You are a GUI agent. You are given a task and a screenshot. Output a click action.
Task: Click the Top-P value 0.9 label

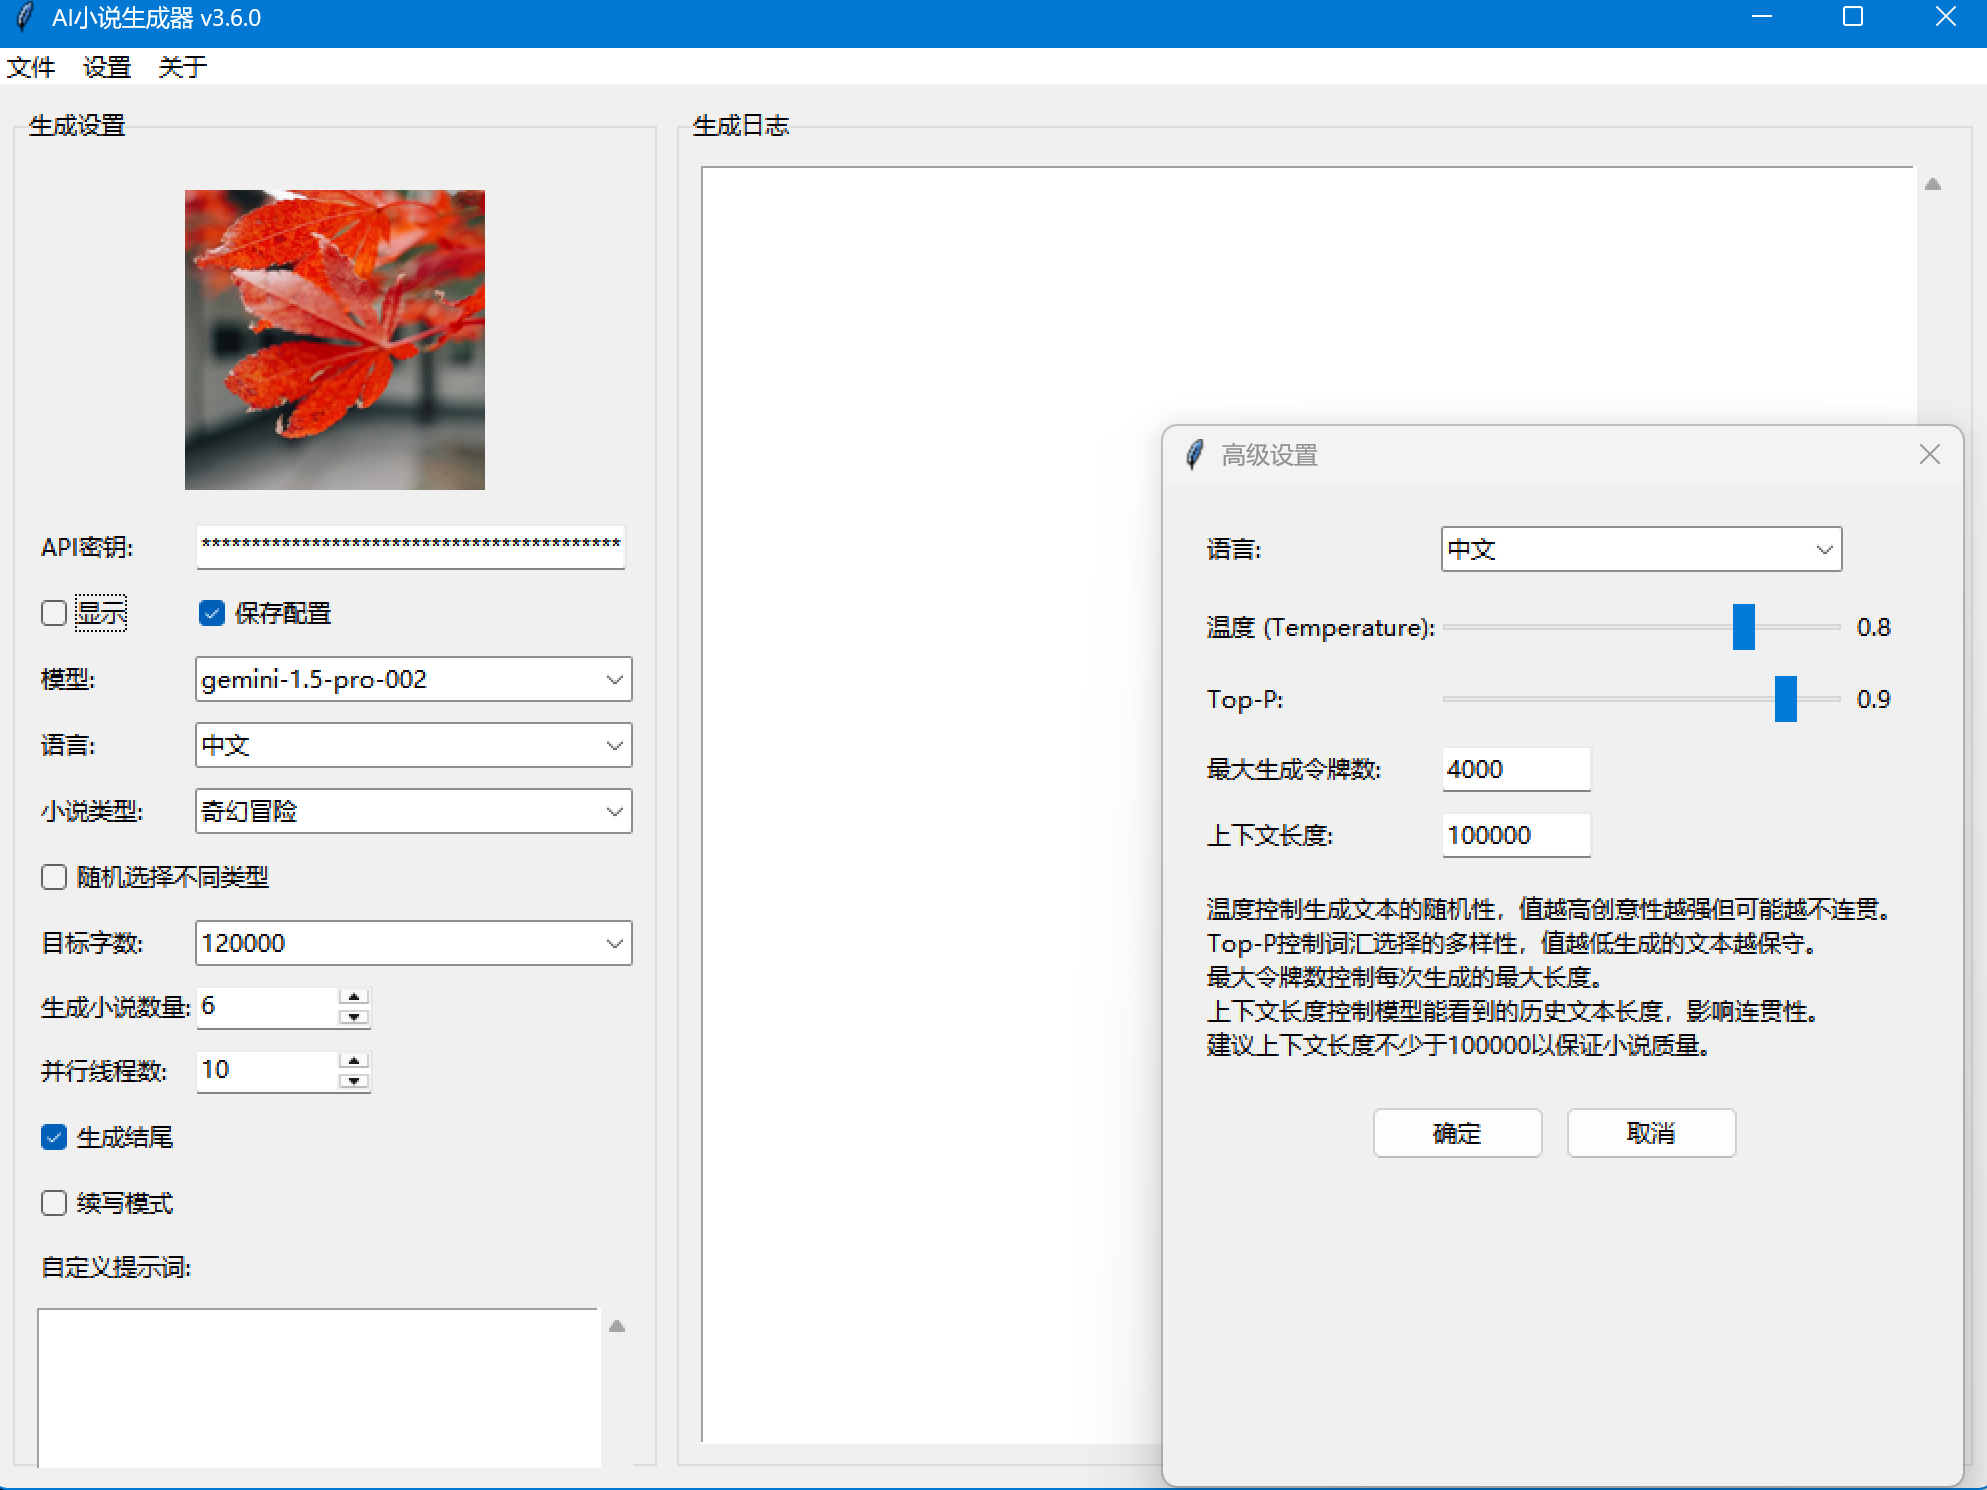(x=1874, y=699)
